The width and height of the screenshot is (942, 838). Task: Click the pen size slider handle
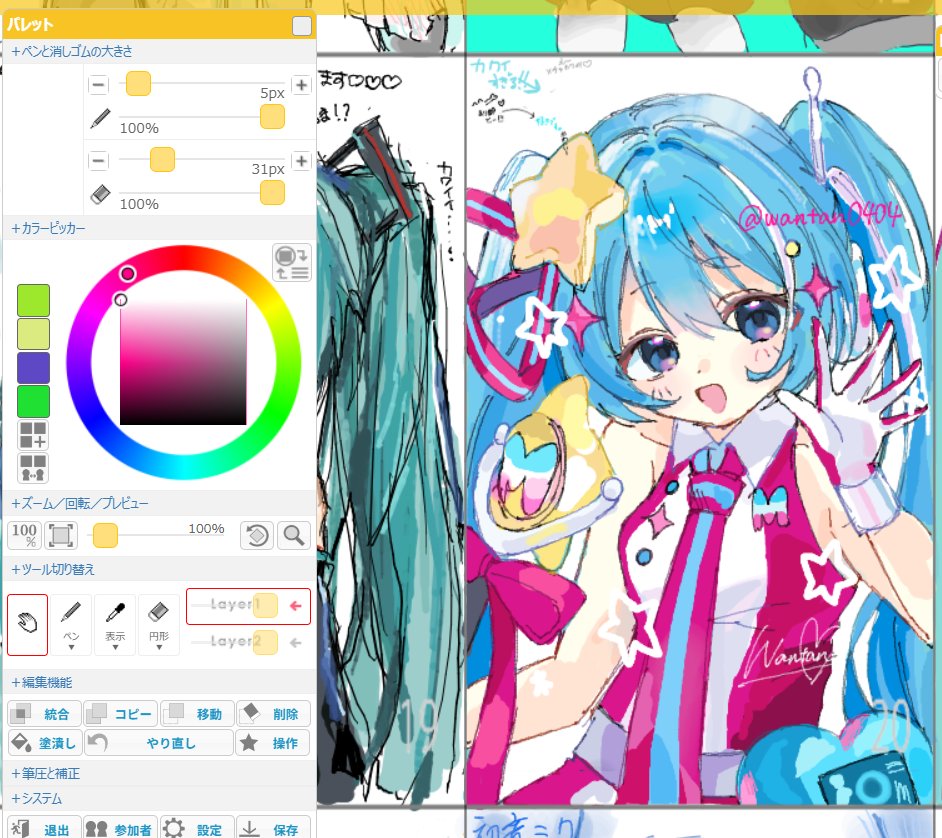point(138,83)
